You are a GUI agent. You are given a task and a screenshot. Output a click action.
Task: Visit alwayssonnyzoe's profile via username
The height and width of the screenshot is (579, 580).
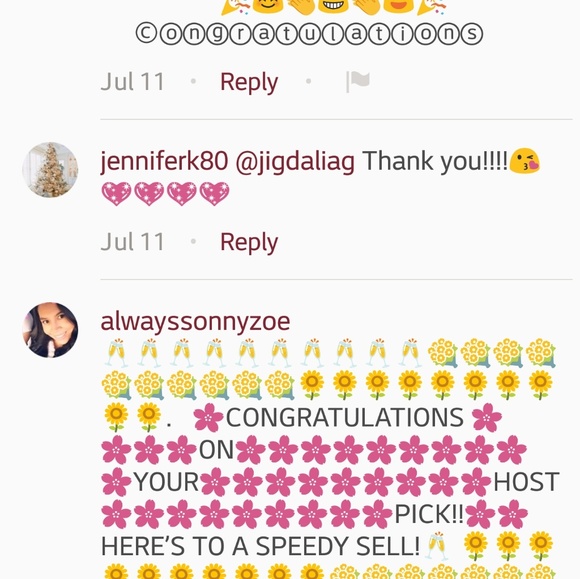[195, 322]
